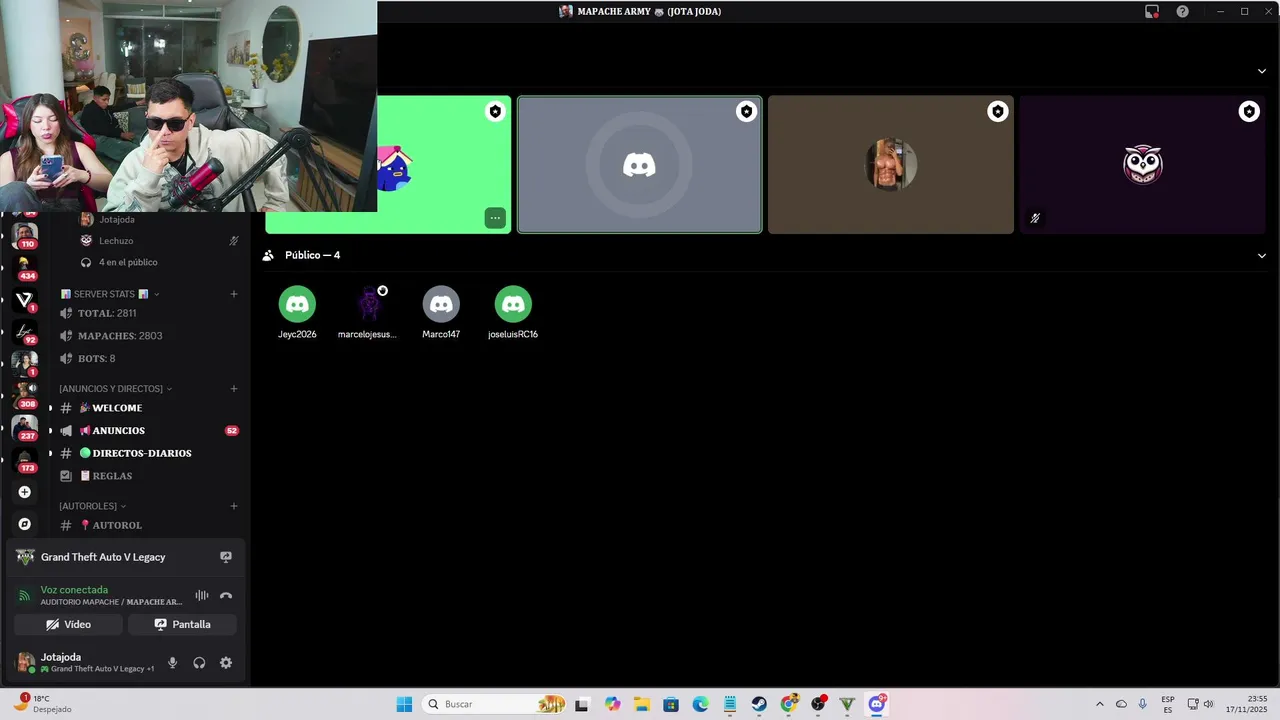Click the badge icon on the Discord logo tile

[x=746, y=112]
